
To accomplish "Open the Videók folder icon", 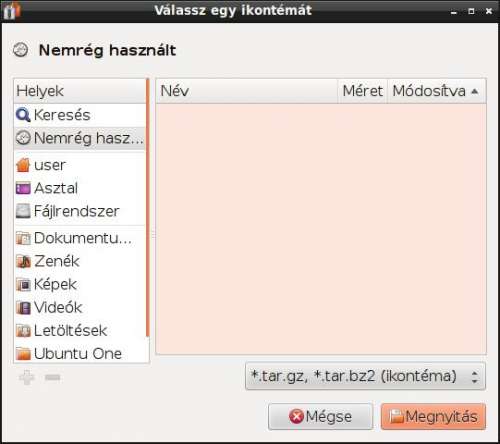I will [23, 308].
